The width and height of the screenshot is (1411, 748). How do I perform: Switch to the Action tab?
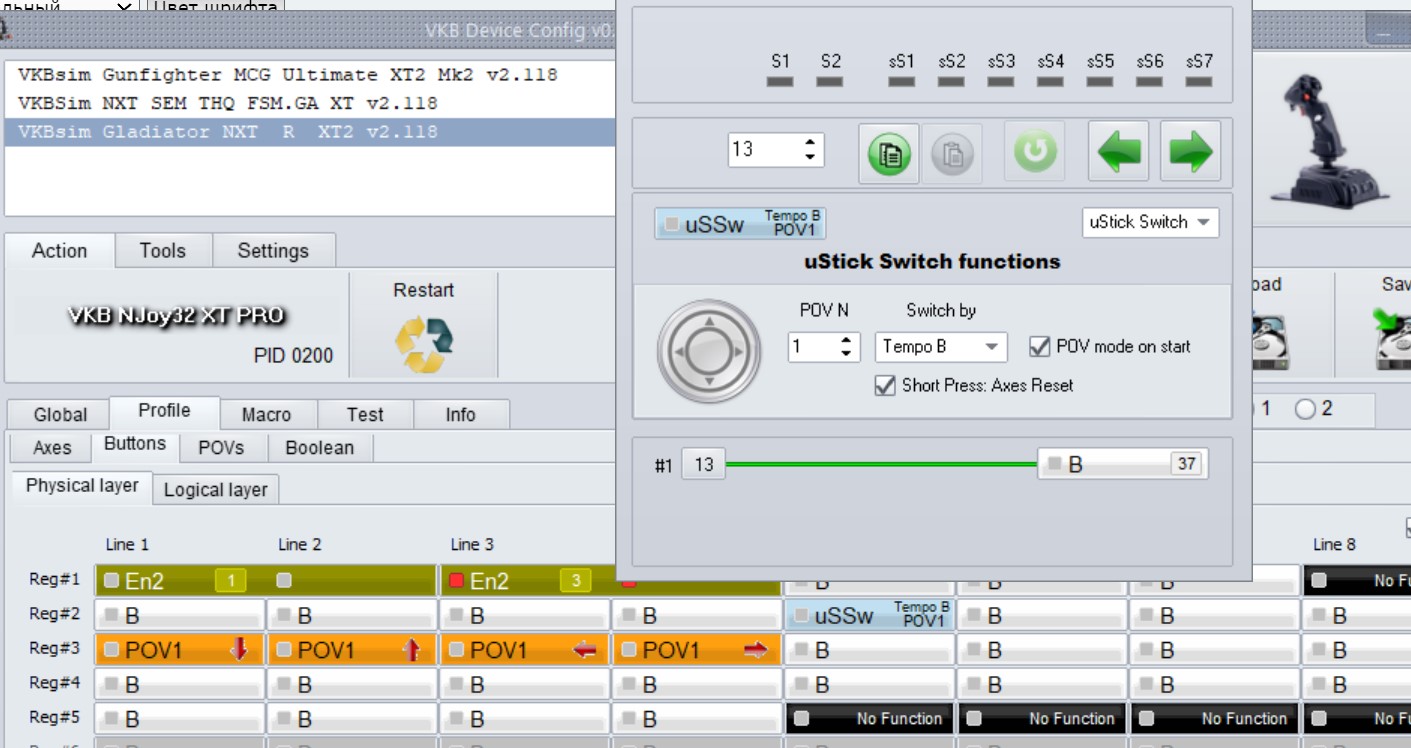pos(60,251)
